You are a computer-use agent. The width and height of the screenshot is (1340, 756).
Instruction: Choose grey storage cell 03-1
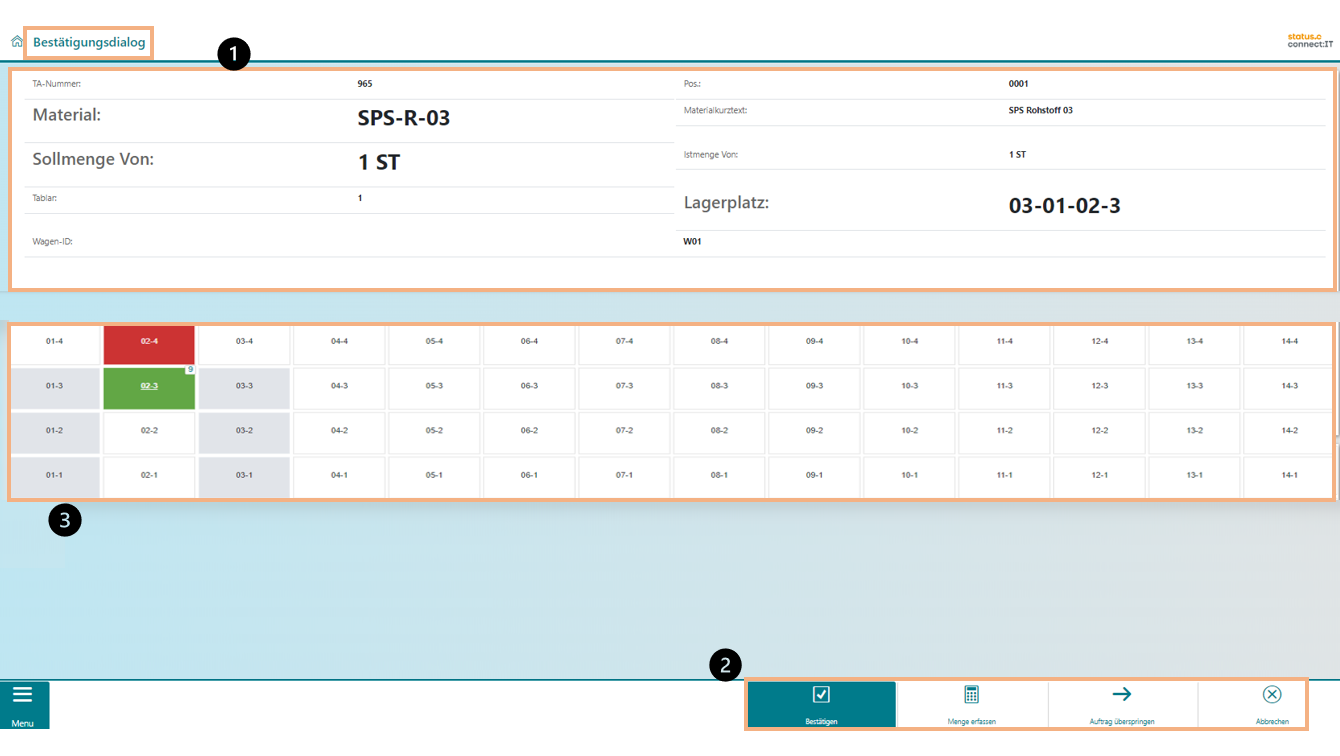pyautogui.click(x=244, y=476)
